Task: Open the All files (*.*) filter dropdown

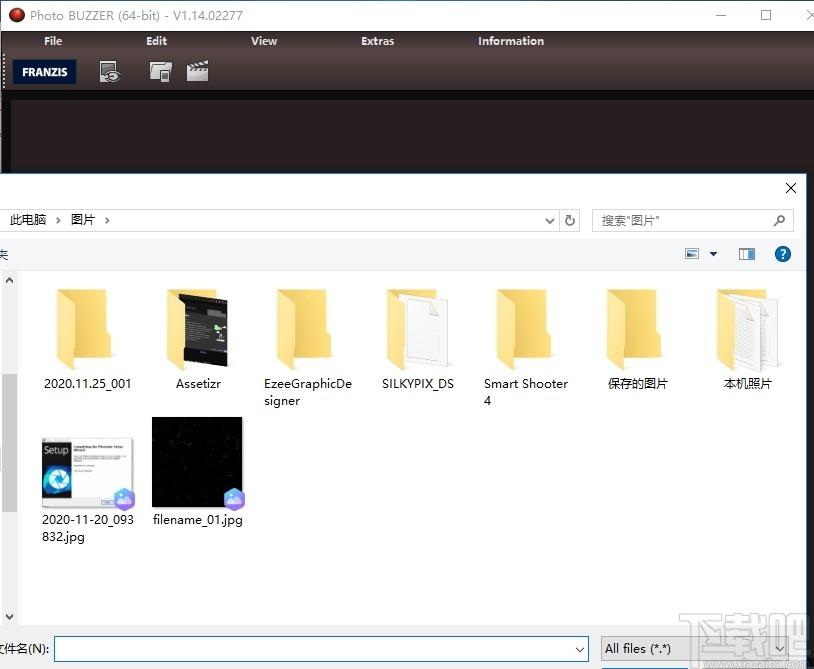Action: coord(694,649)
